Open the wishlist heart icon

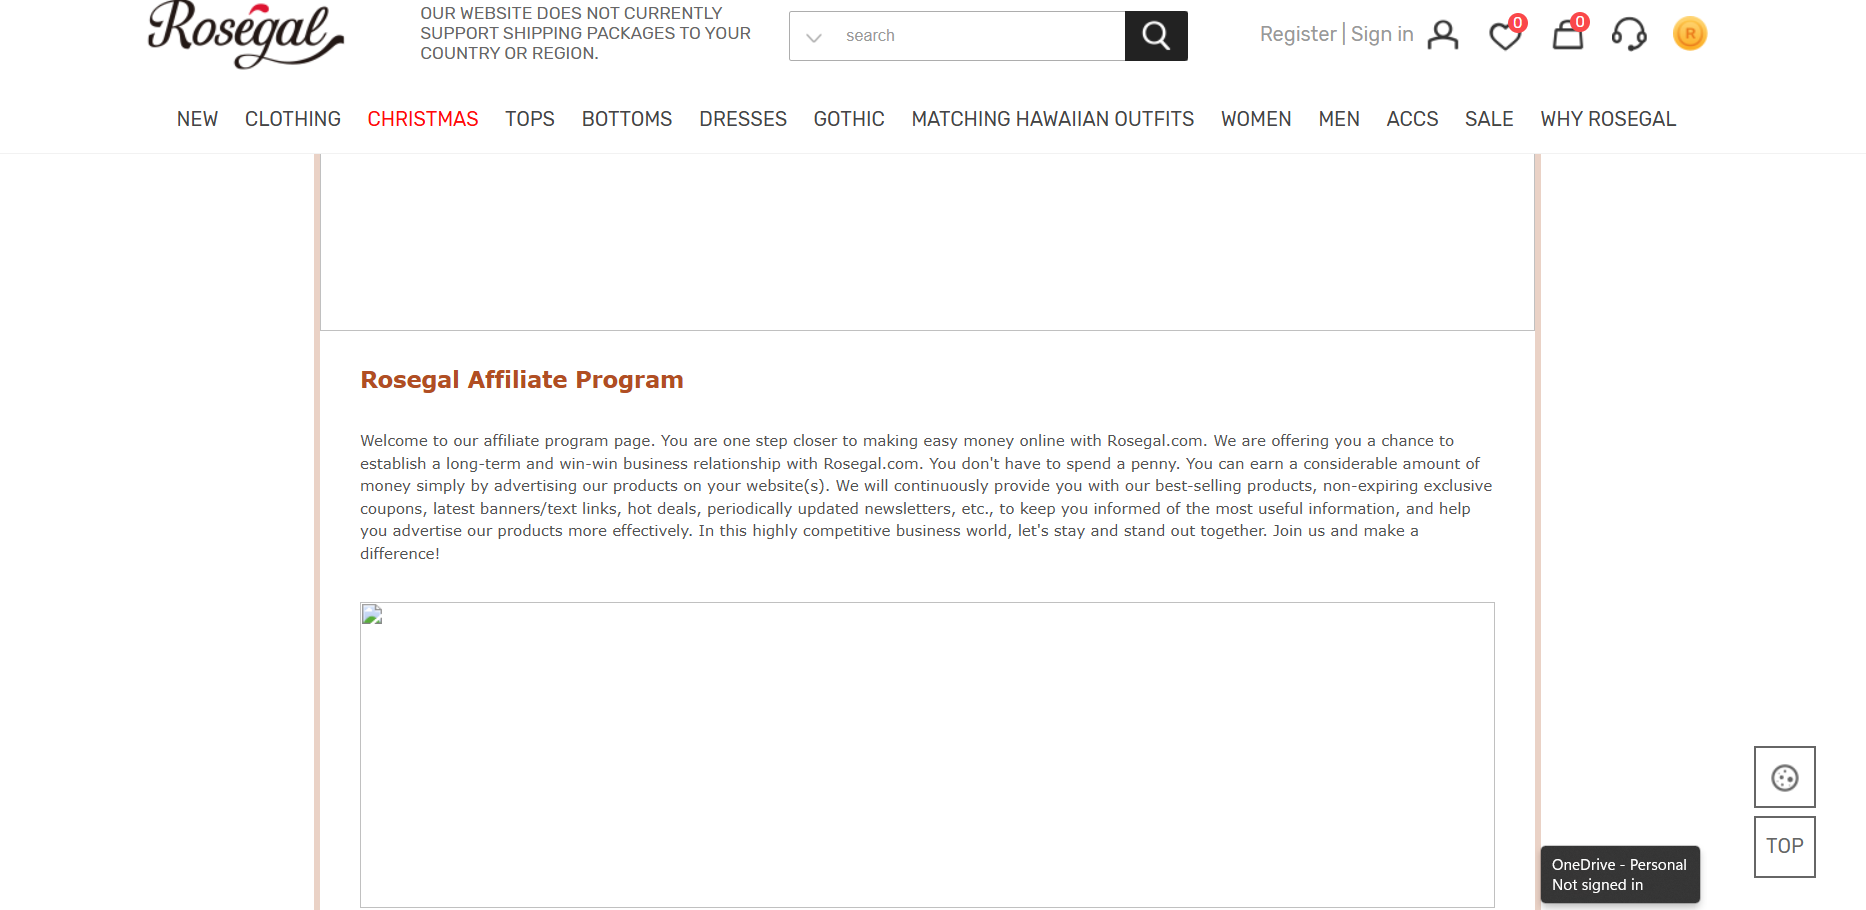pyautogui.click(x=1504, y=36)
